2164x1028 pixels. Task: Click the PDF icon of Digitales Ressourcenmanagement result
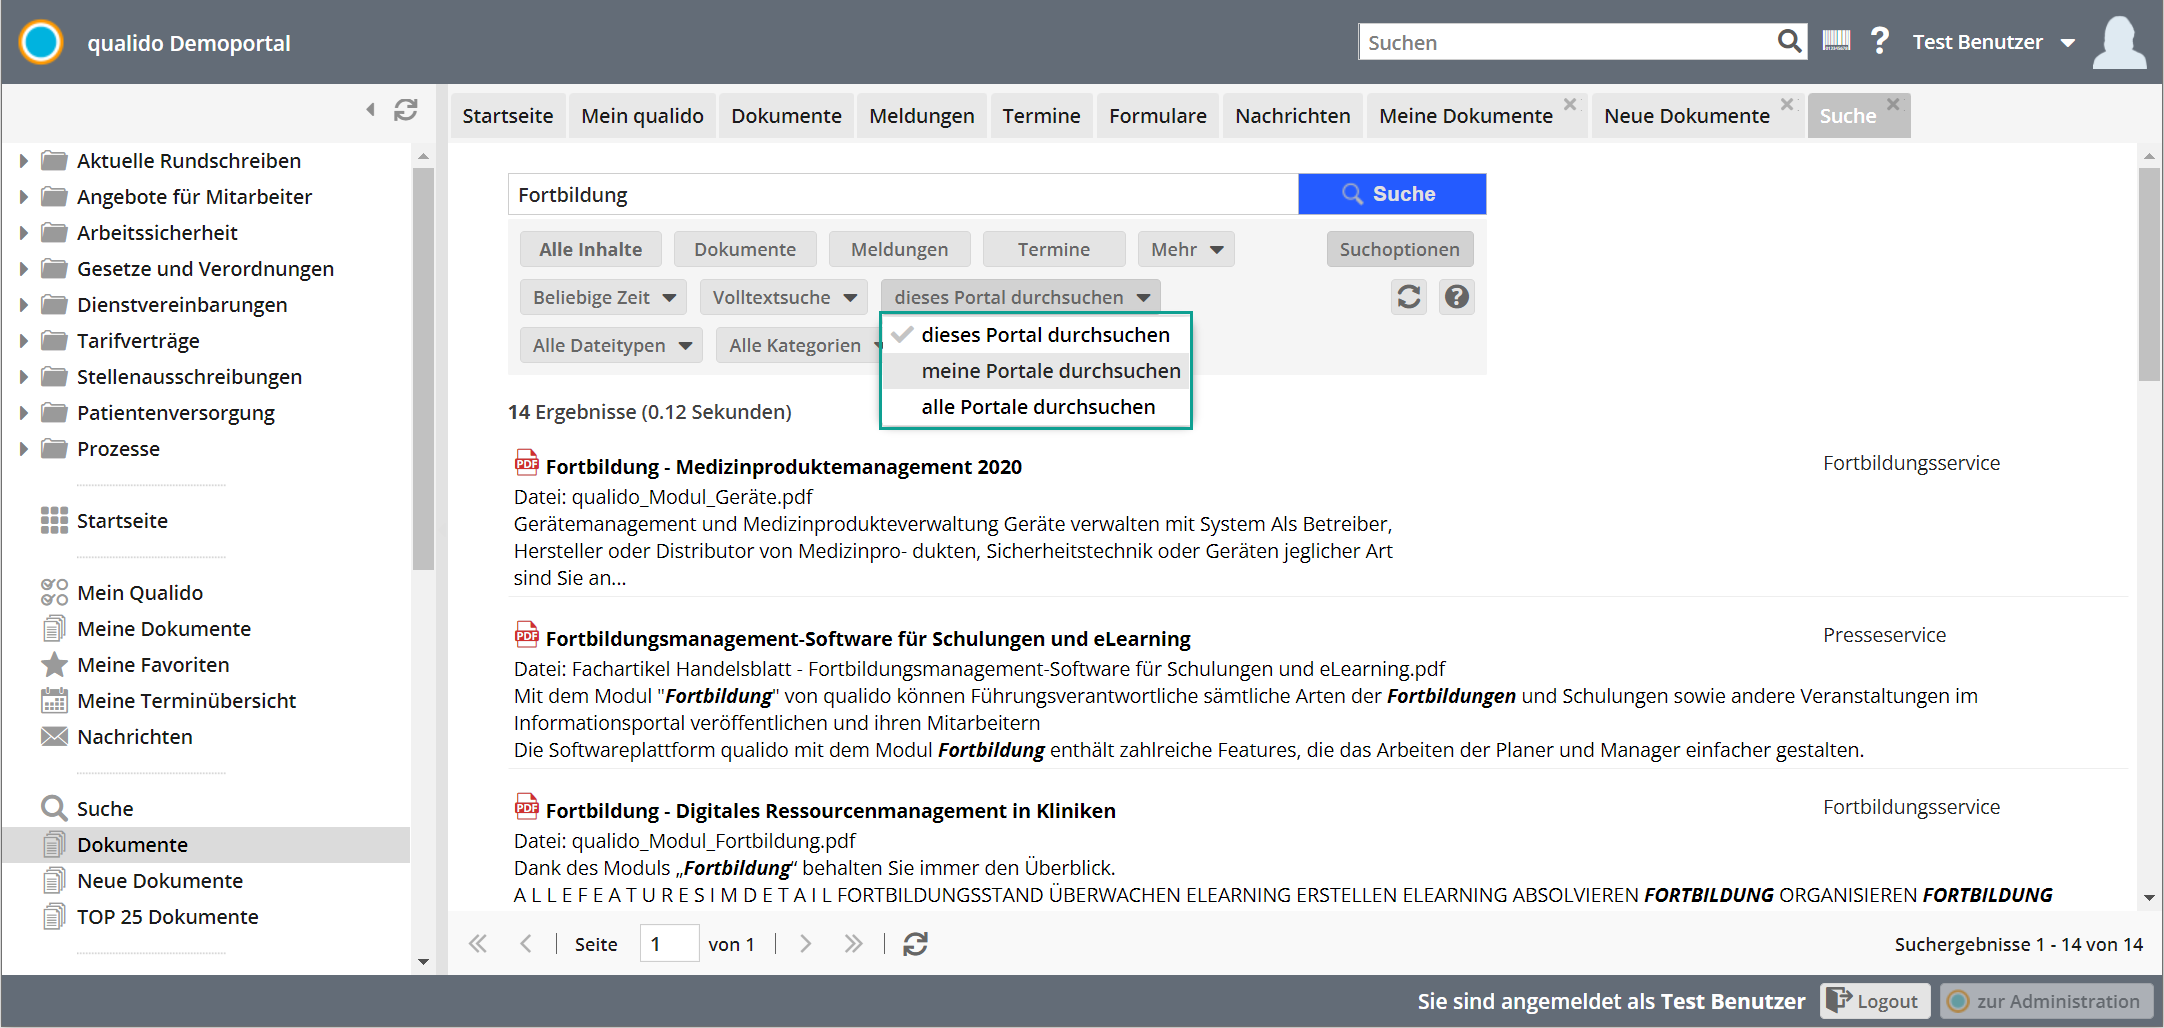(526, 807)
